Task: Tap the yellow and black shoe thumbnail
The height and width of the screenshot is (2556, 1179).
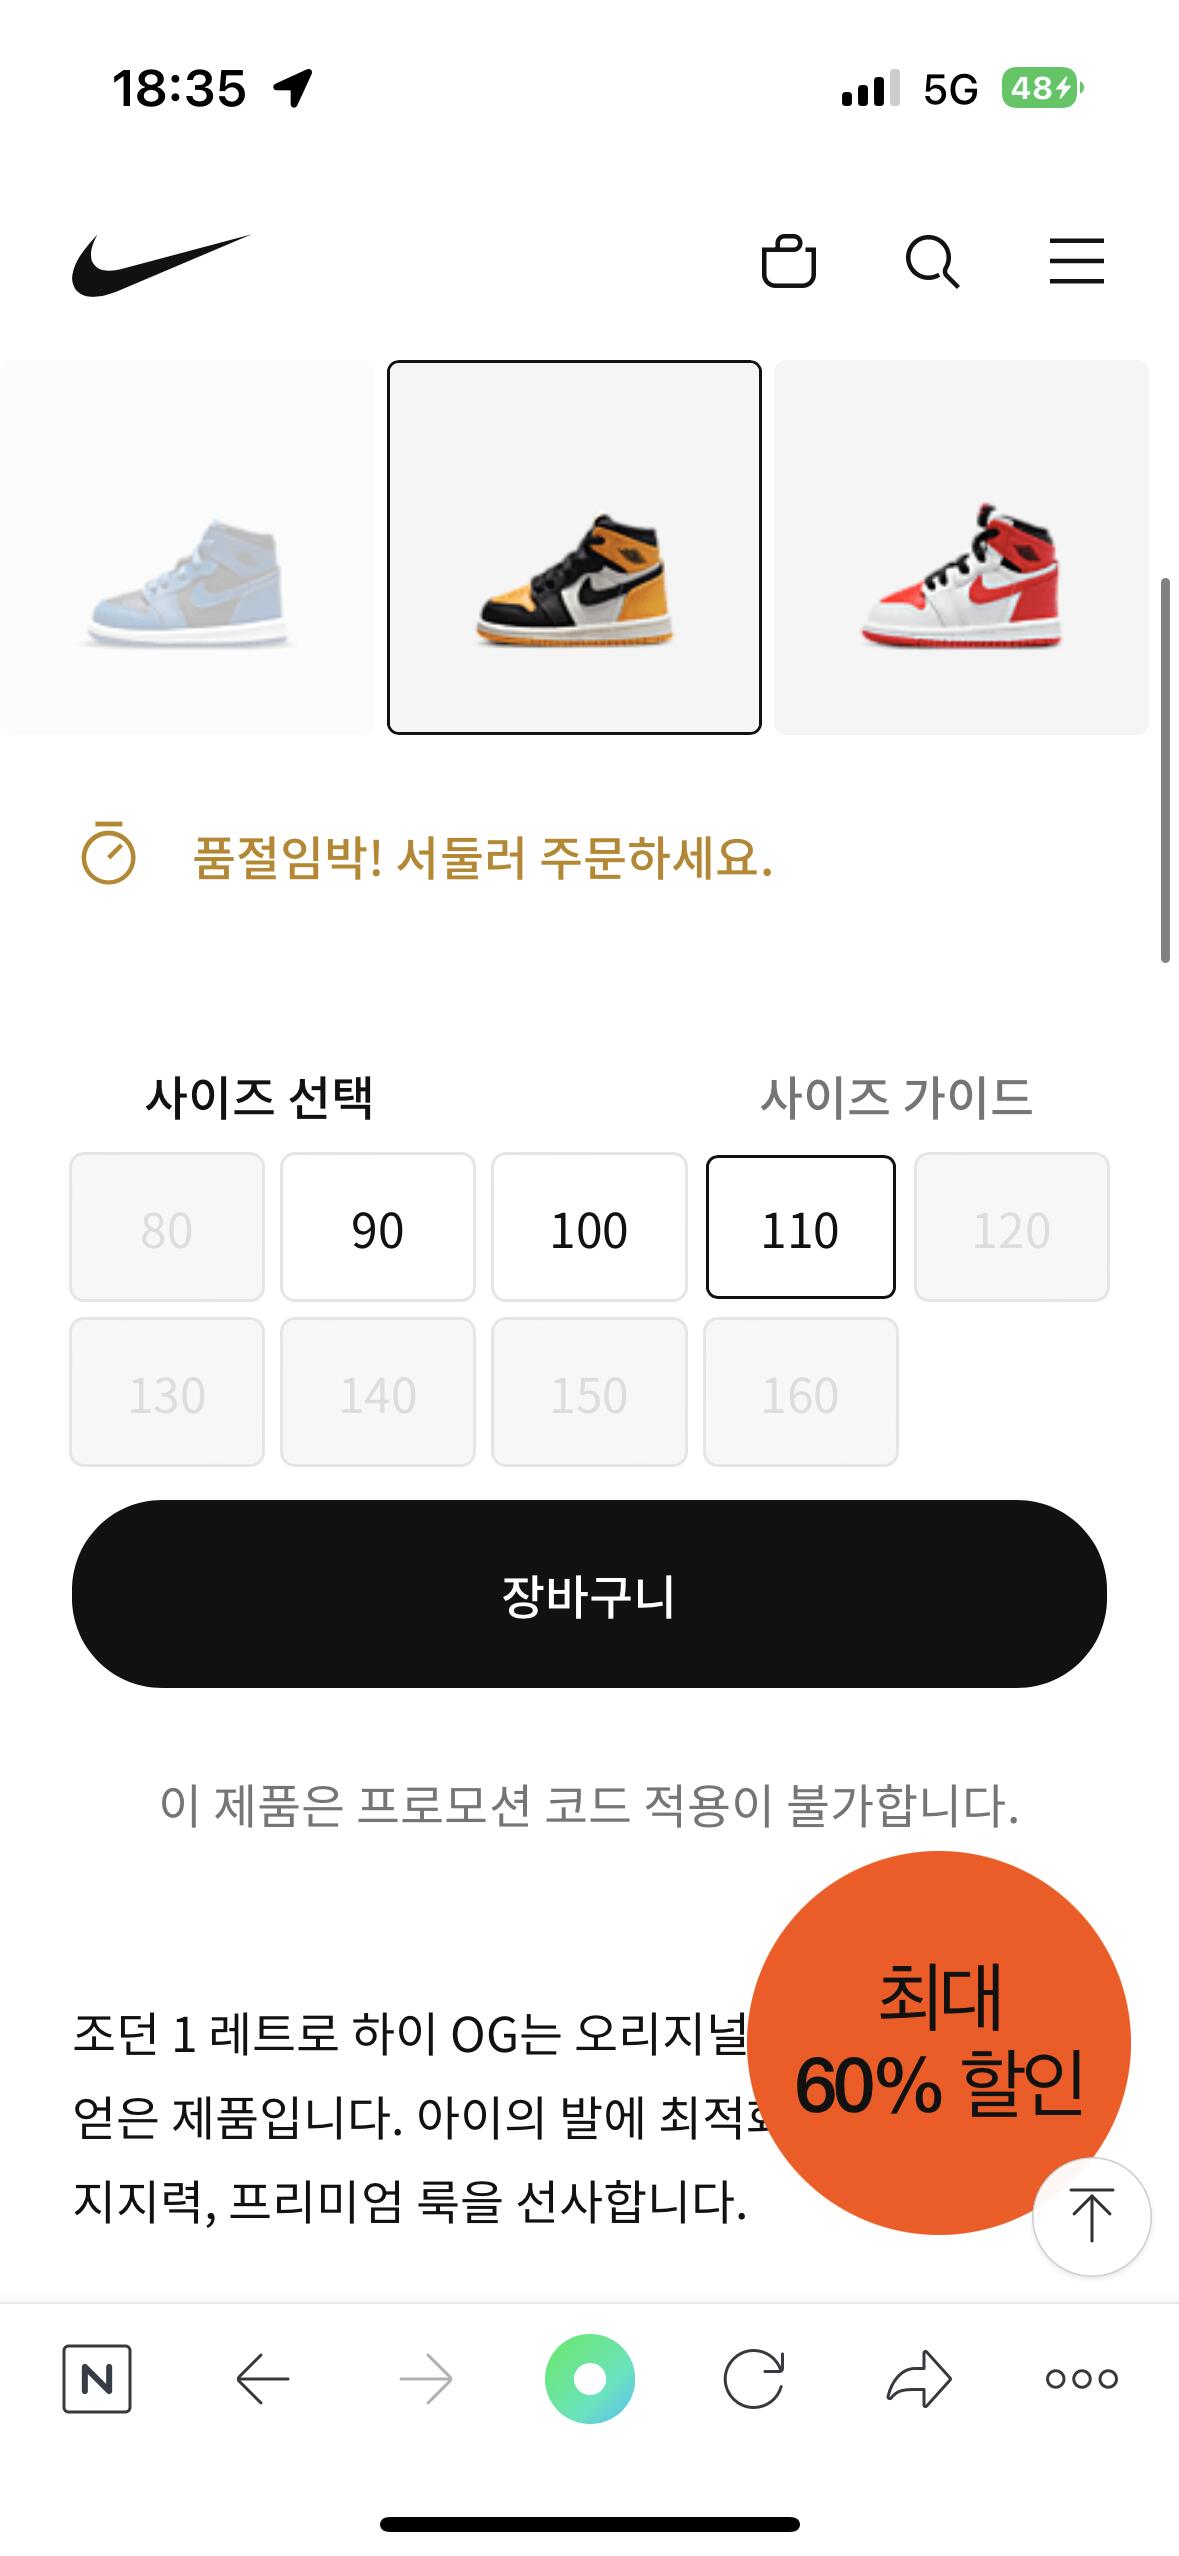Action: click(574, 547)
